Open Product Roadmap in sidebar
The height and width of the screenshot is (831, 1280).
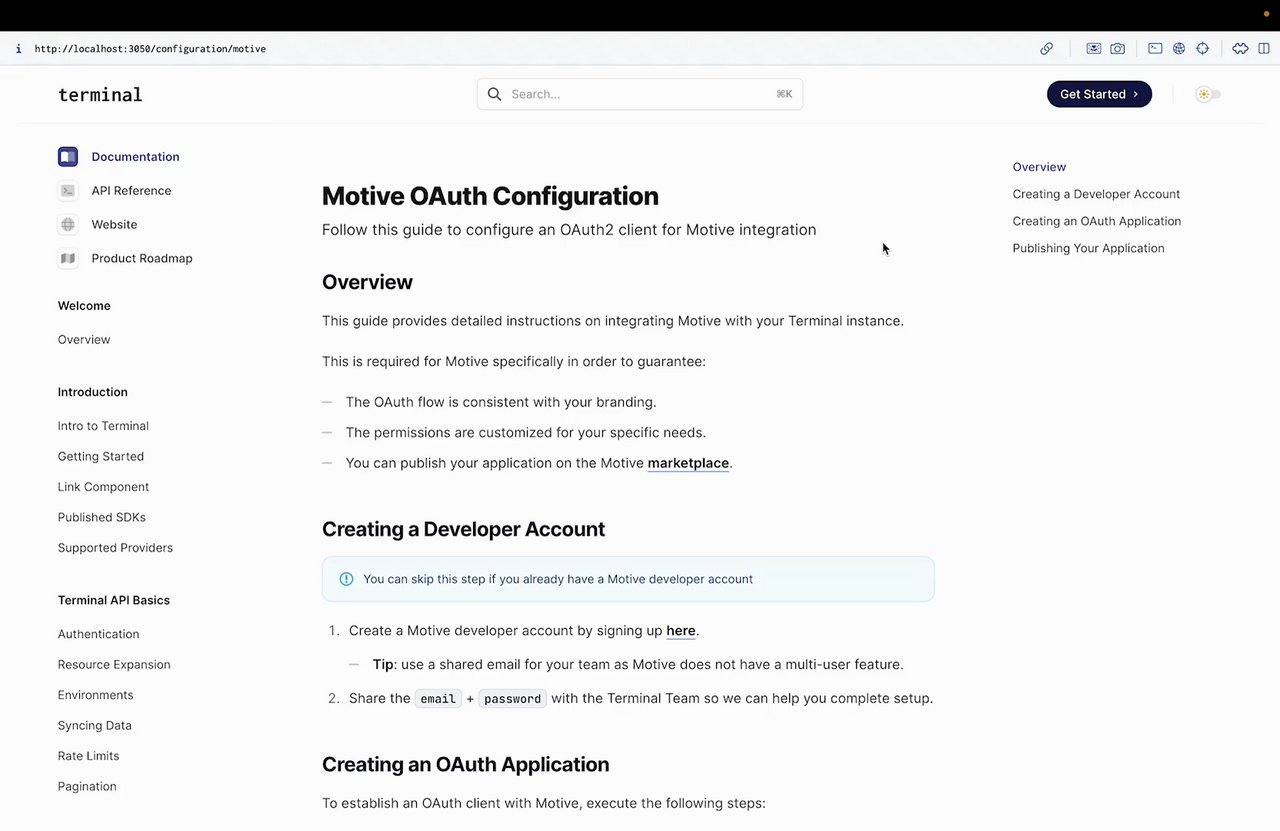pos(142,258)
